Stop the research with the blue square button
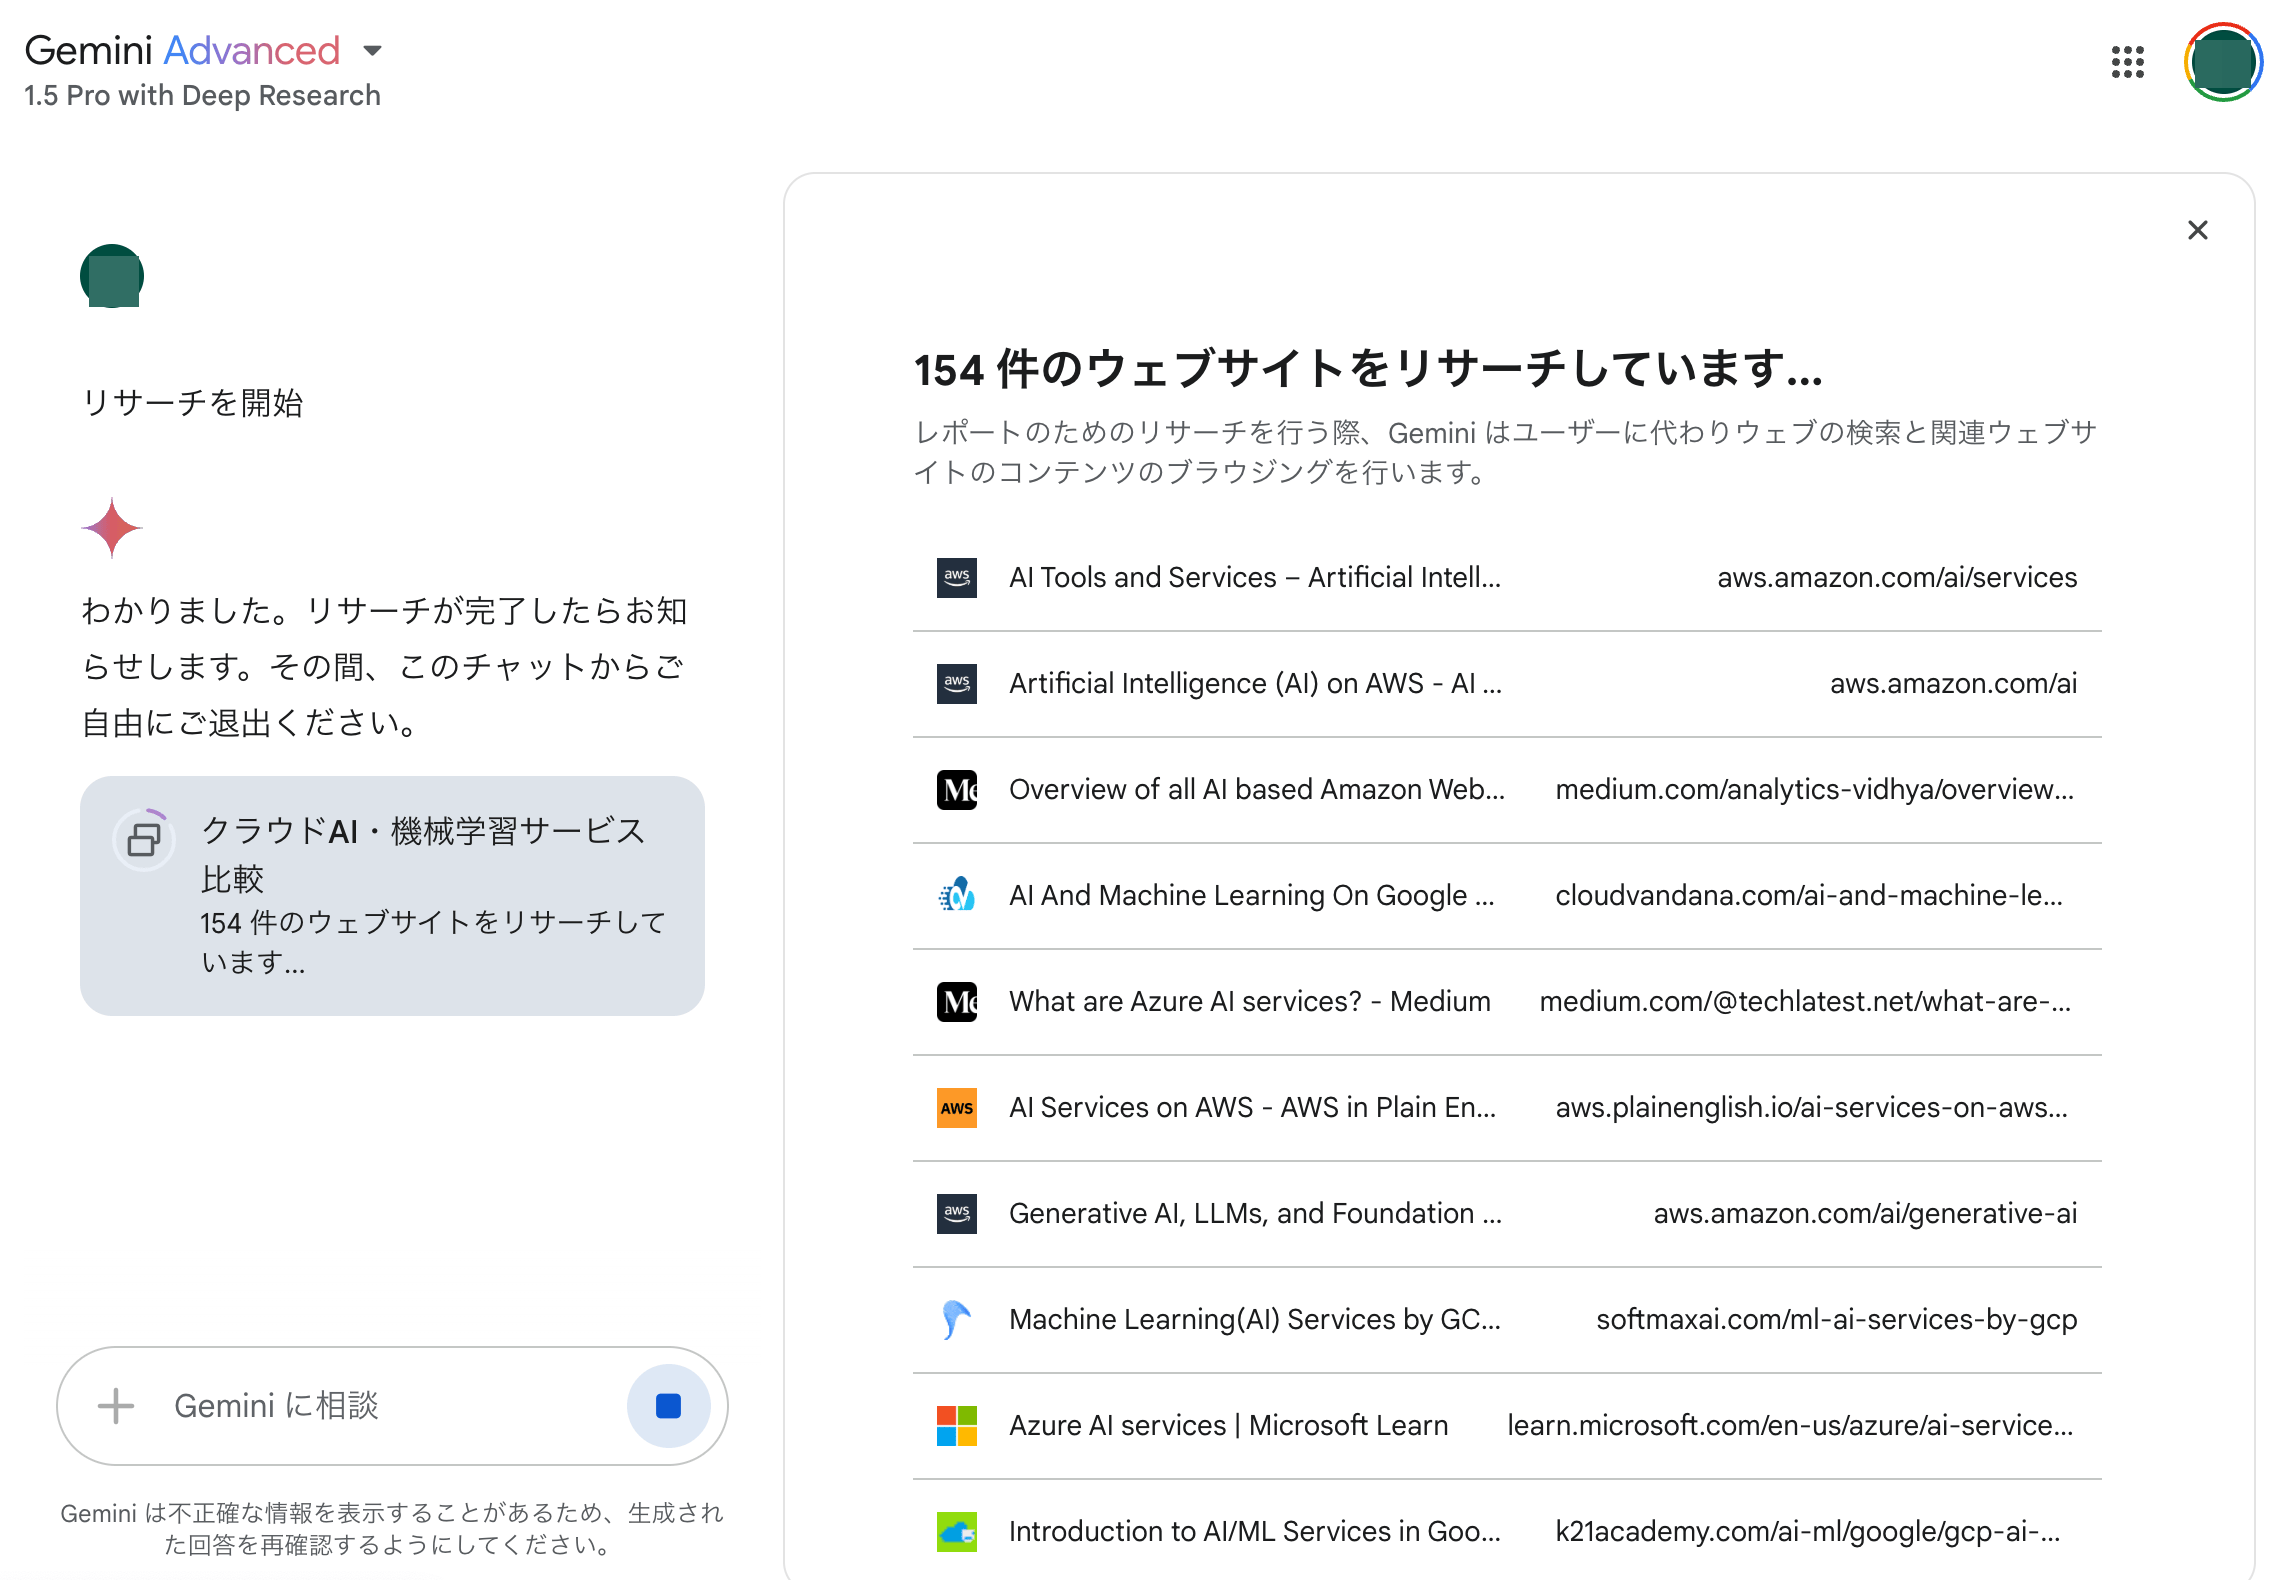This screenshot has height=1580, width=2288. (668, 1406)
